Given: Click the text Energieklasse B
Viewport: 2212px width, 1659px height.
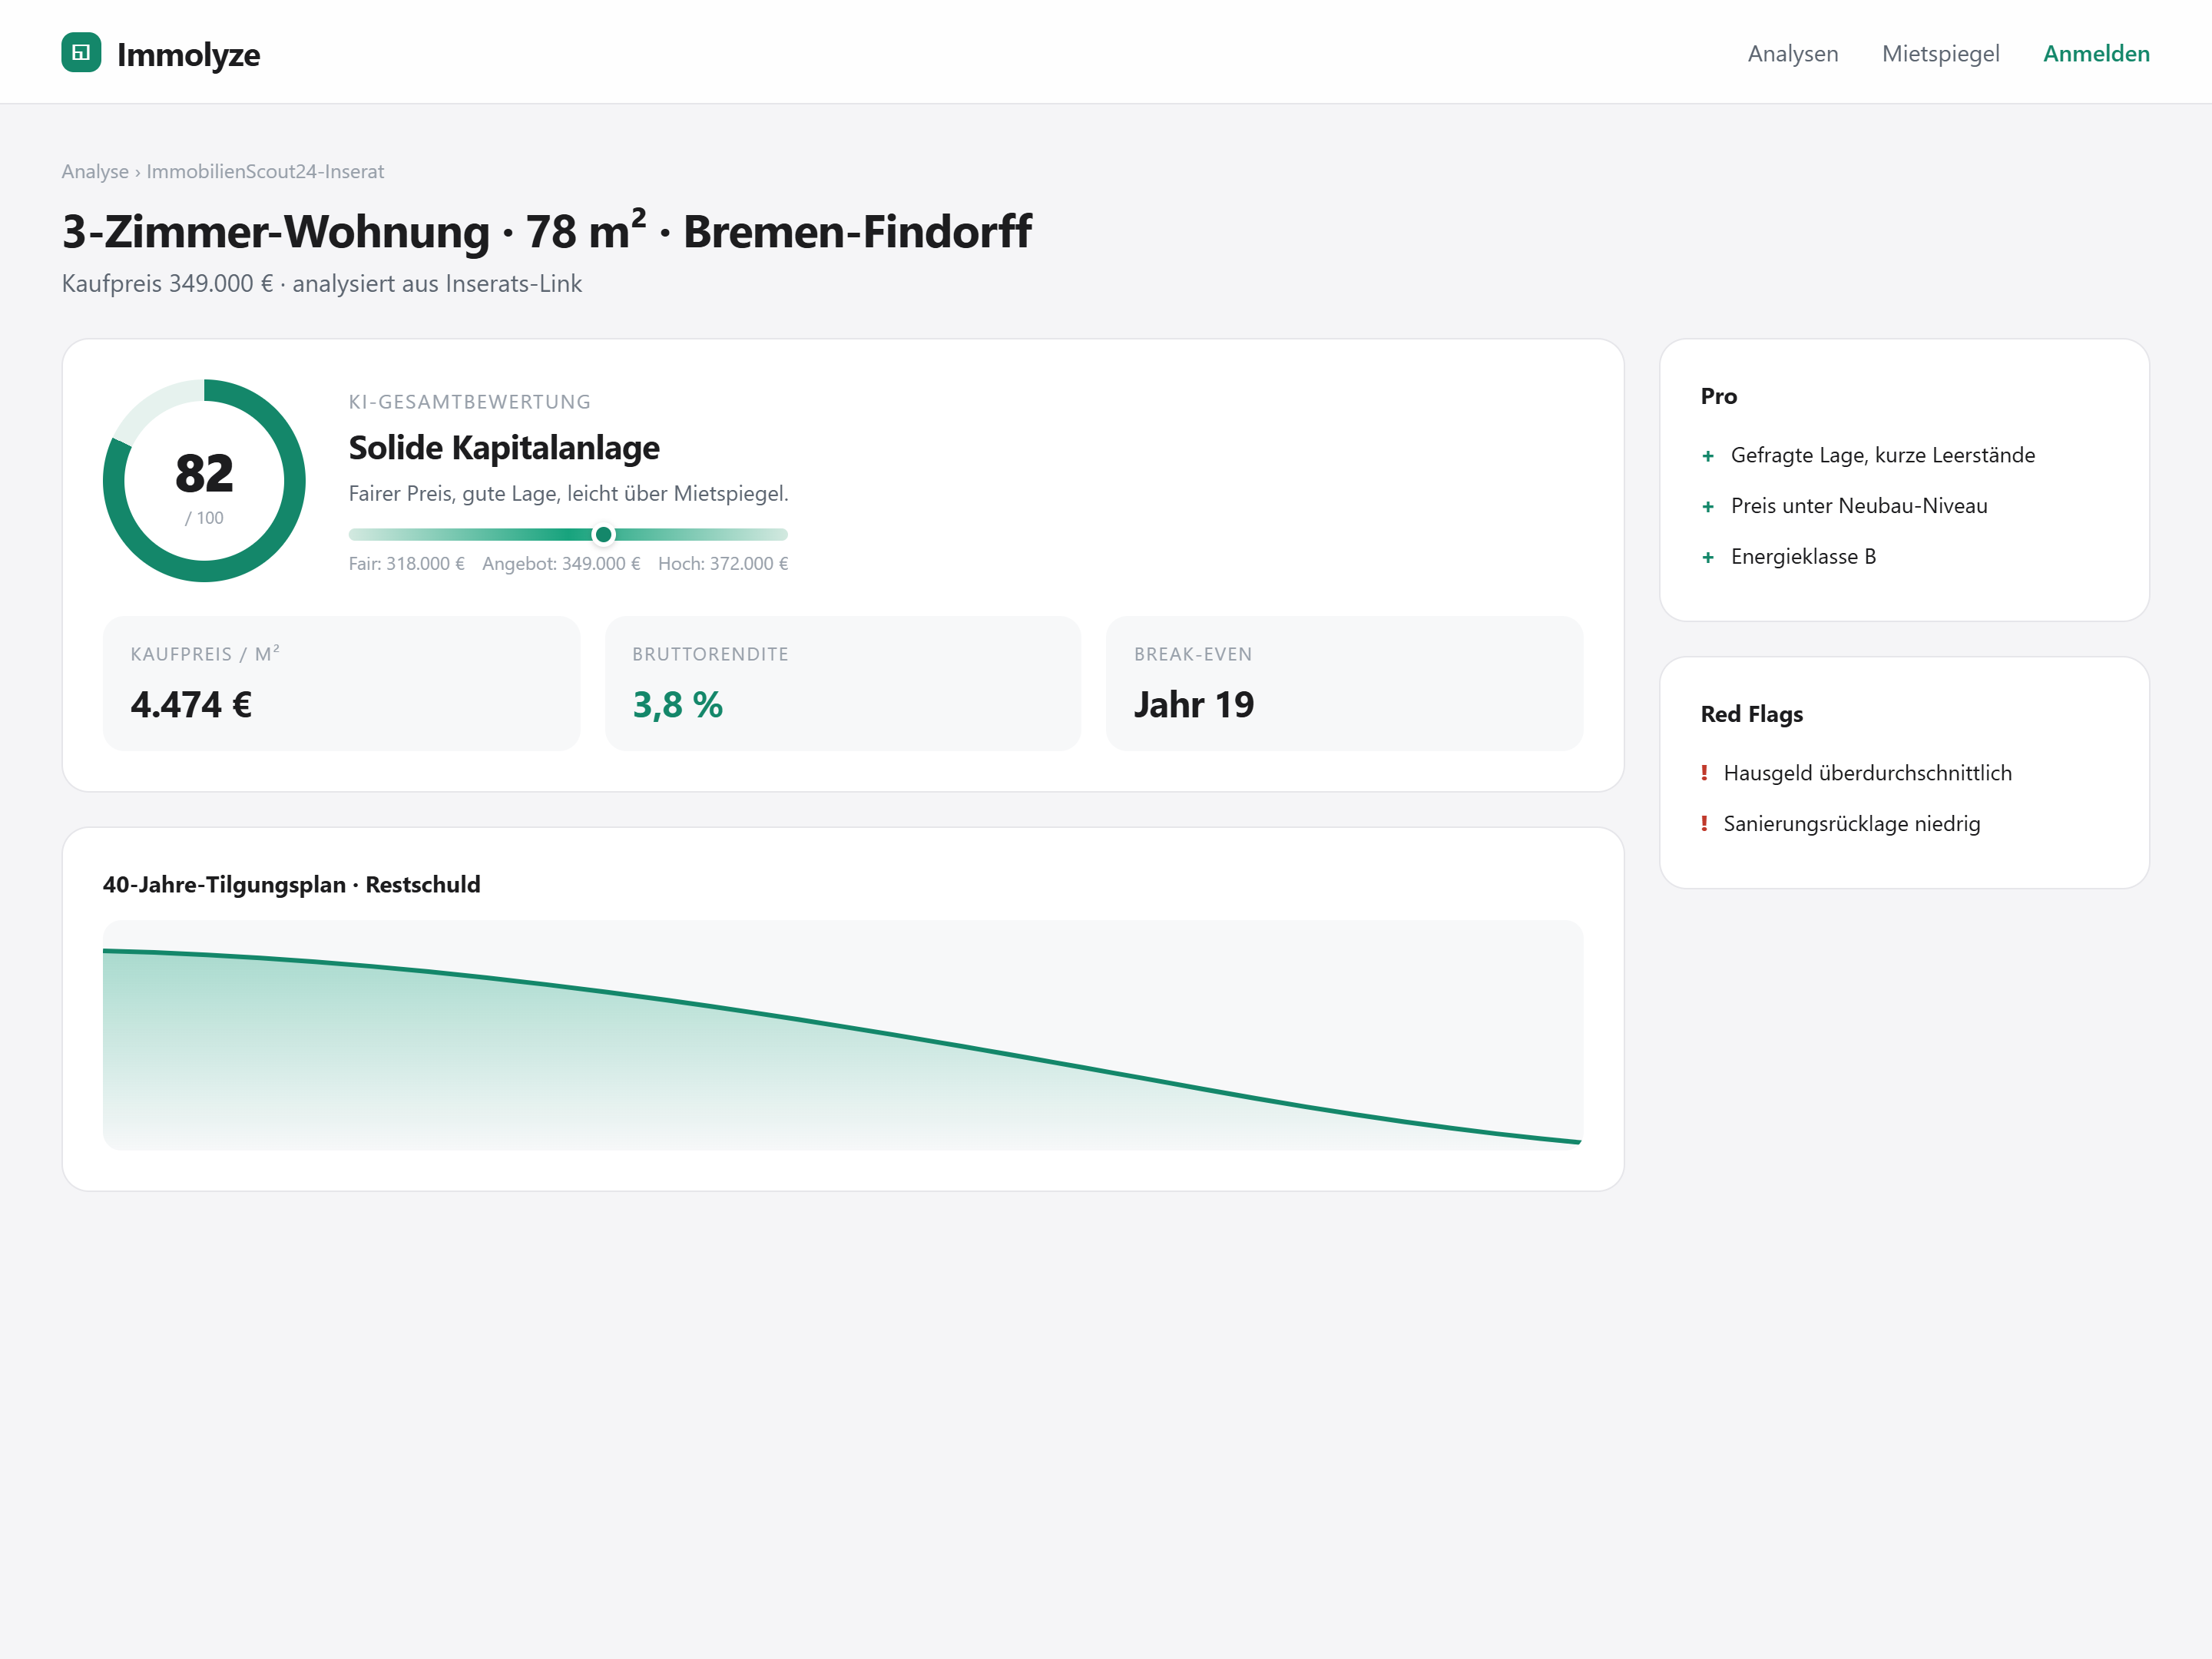Looking at the screenshot, I should click(x=1802, y=557).
